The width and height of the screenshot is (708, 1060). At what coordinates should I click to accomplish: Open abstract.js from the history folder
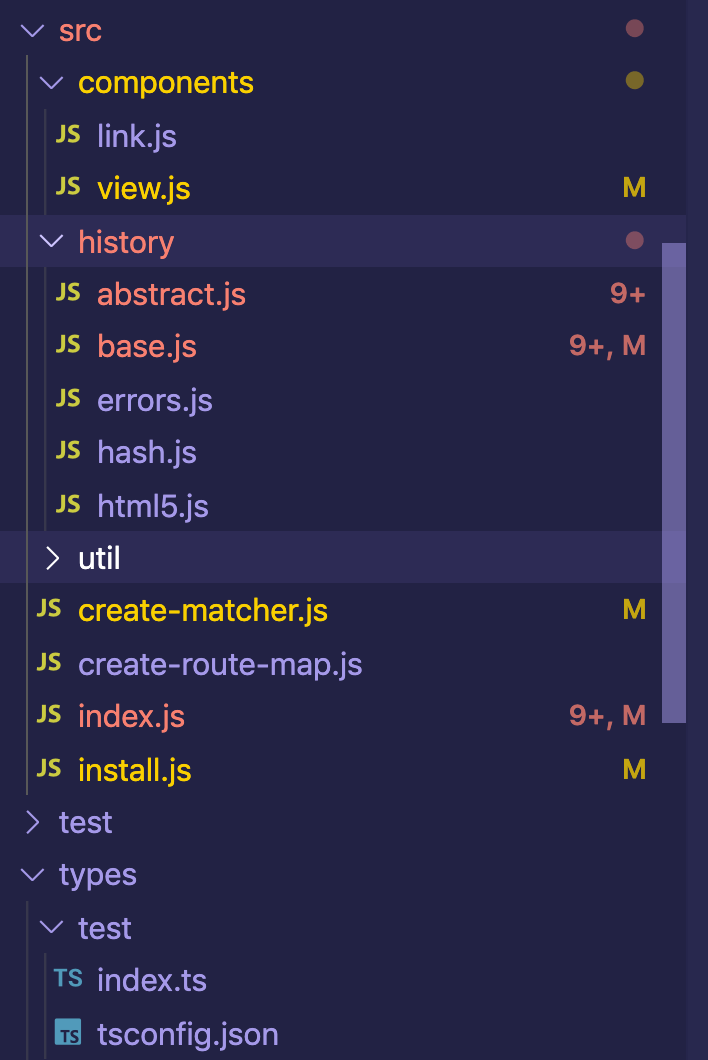[x=171, y=294]
